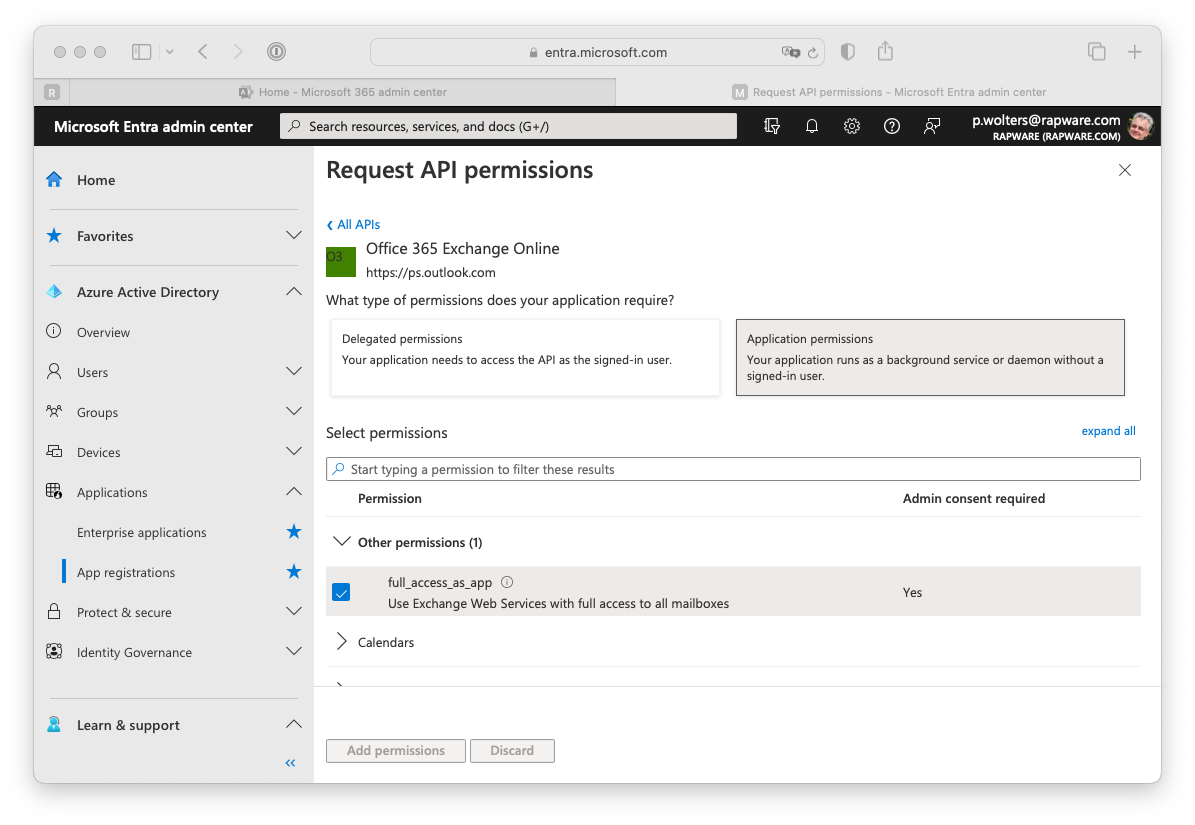Click the Office 365 Exchange Online green logo
The height and width of the screenshot is (825, 1195).
pyautogui.click(x=341, y=262)
